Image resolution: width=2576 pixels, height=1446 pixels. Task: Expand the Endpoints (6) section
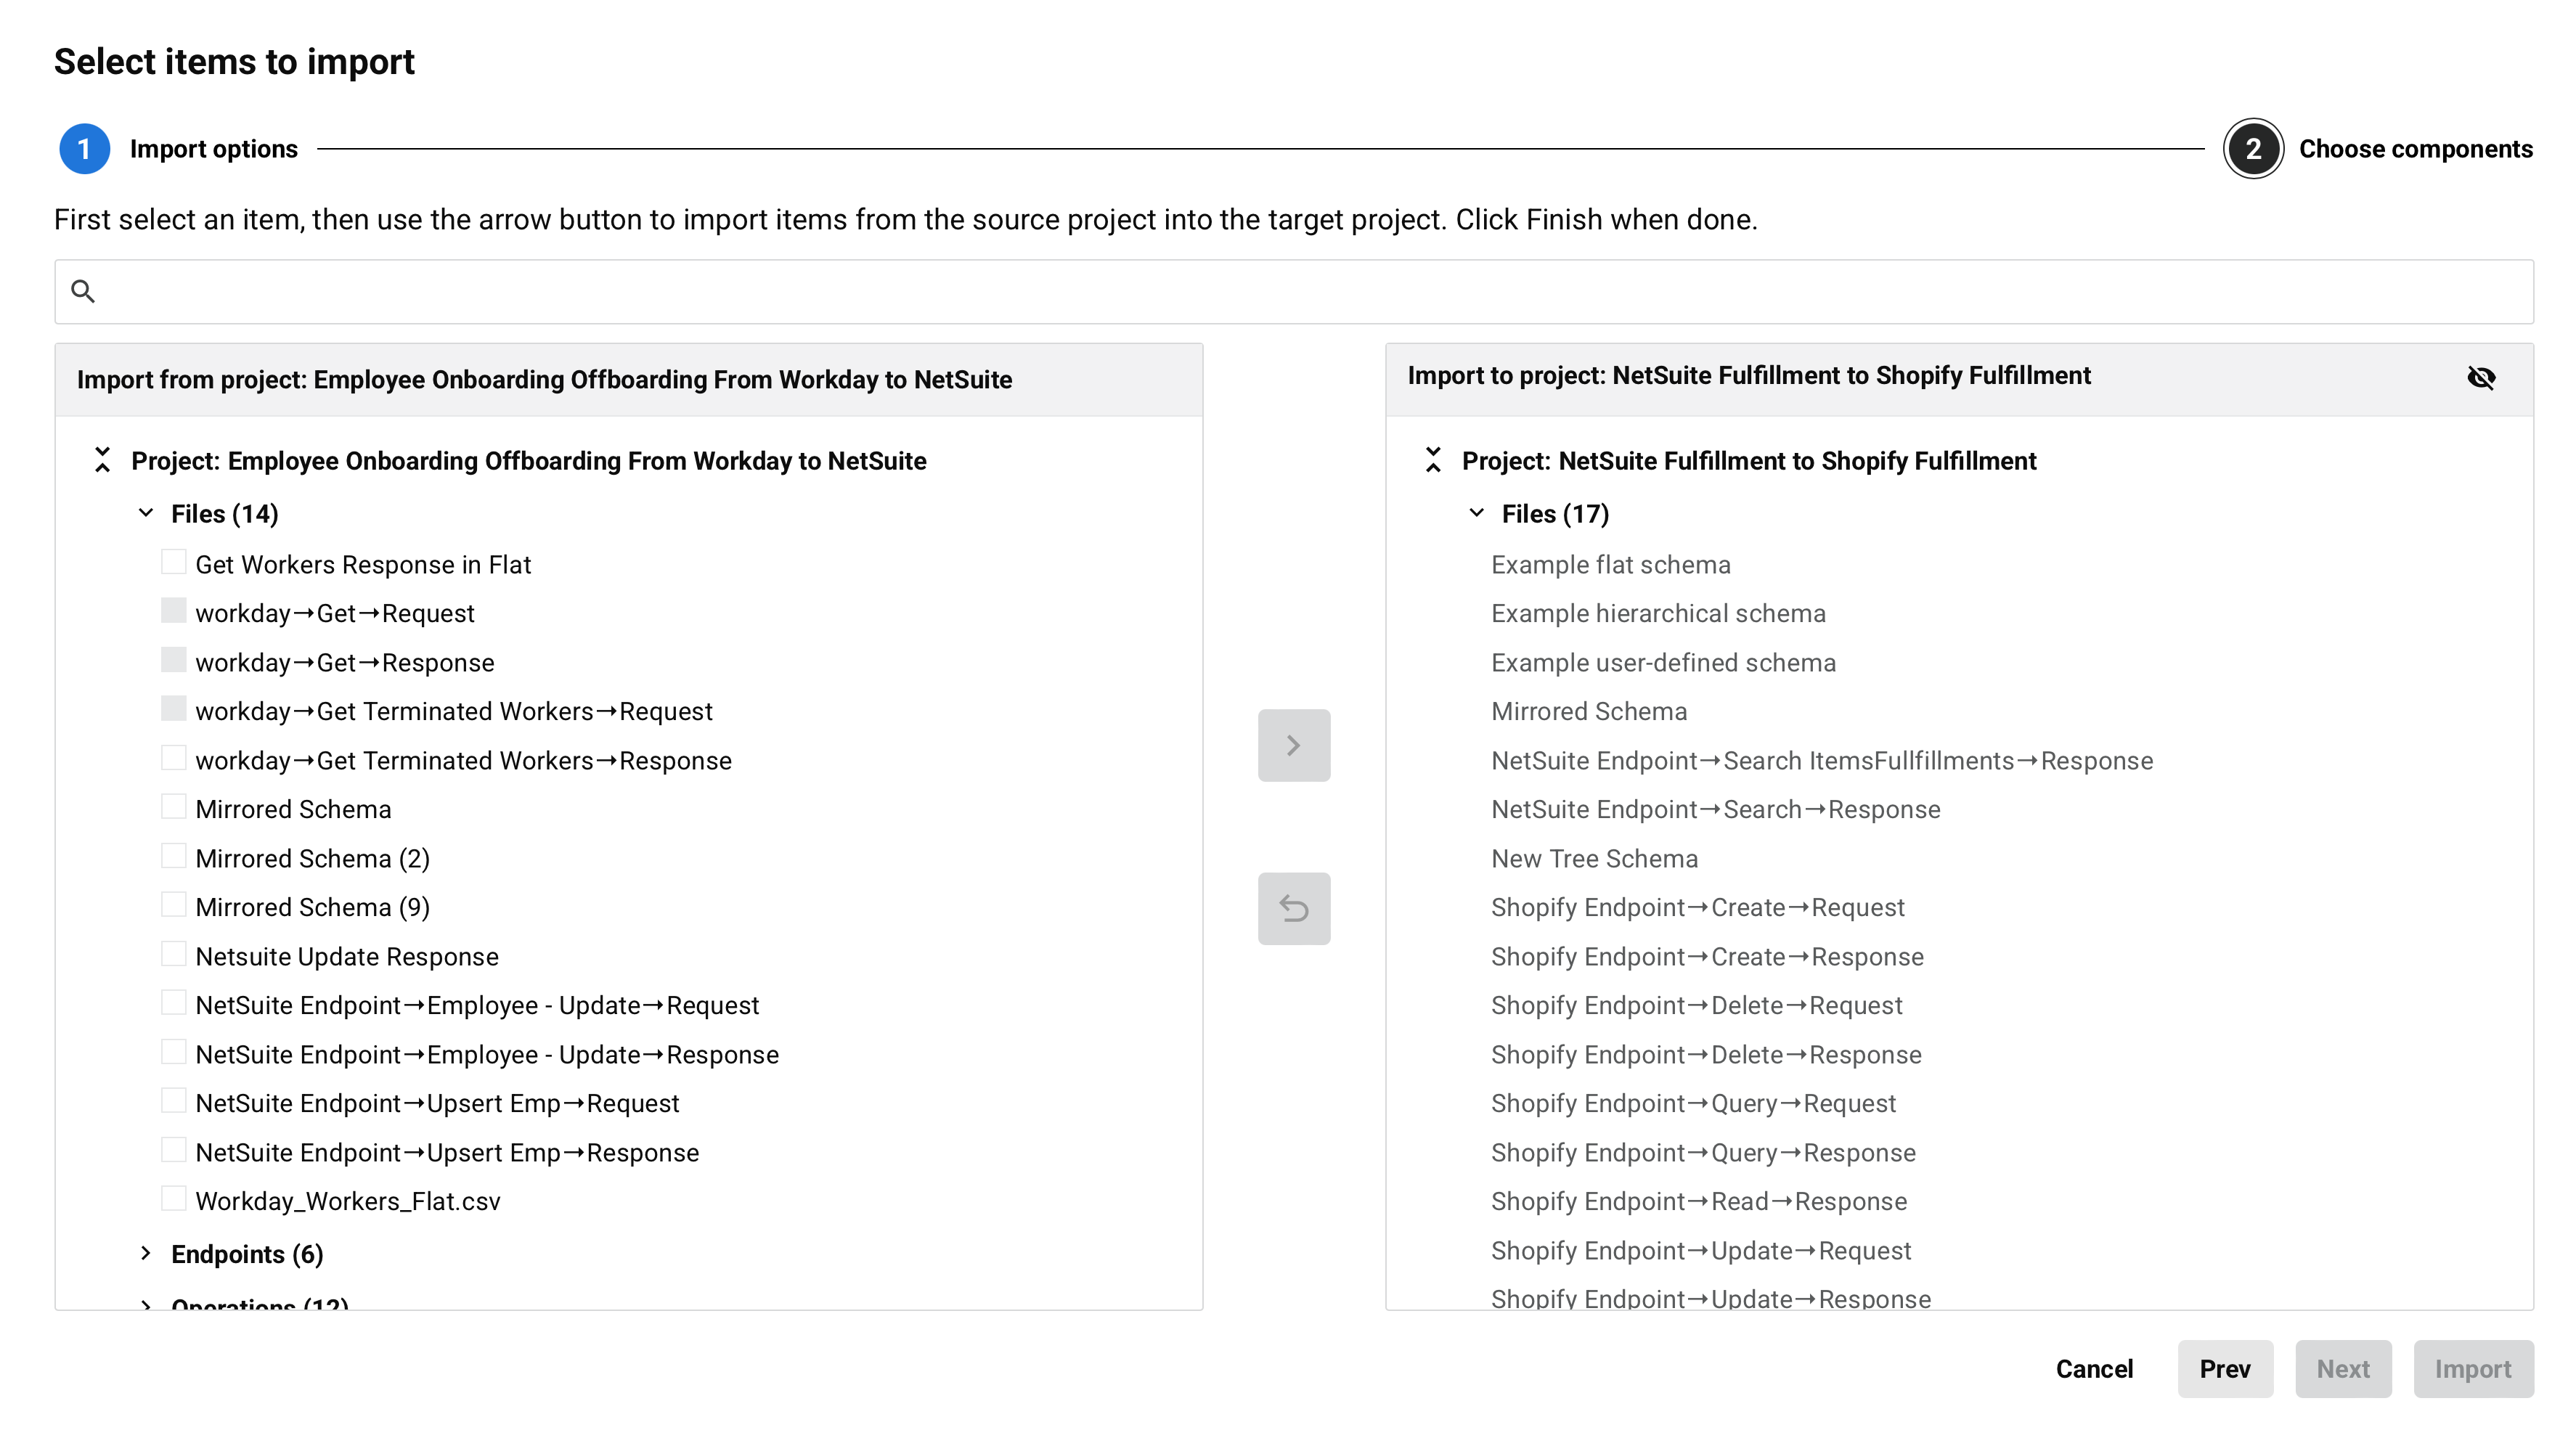click(x=146, y=1253)
